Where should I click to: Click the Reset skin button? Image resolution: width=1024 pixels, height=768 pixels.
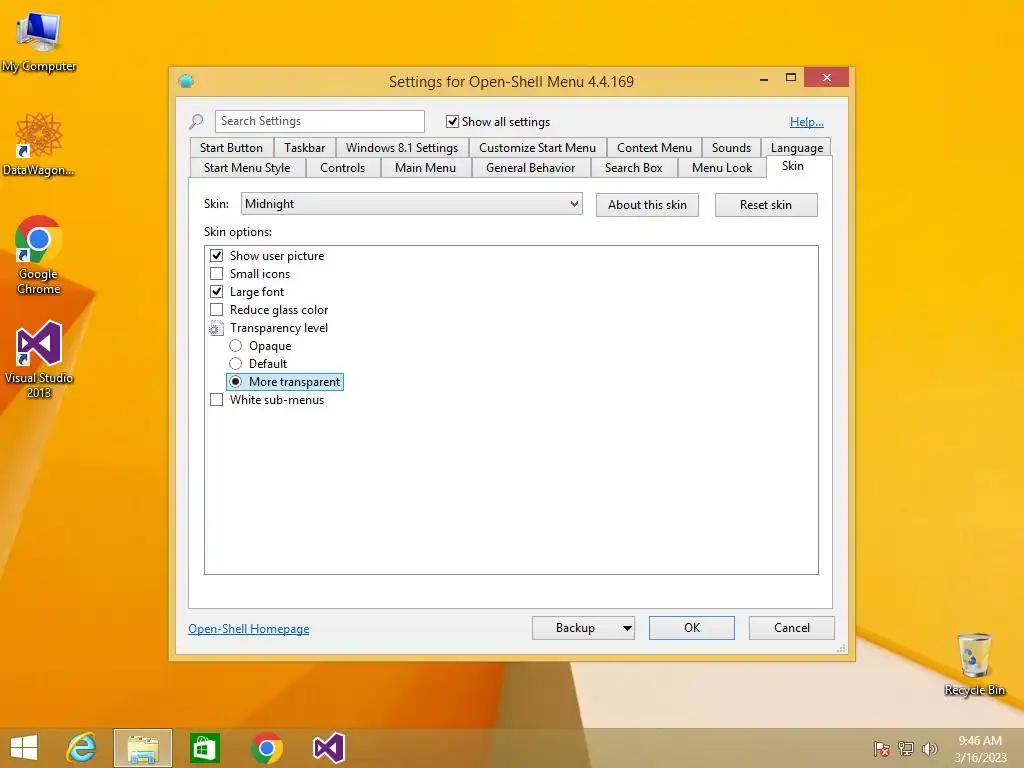[x=766, y=204]
